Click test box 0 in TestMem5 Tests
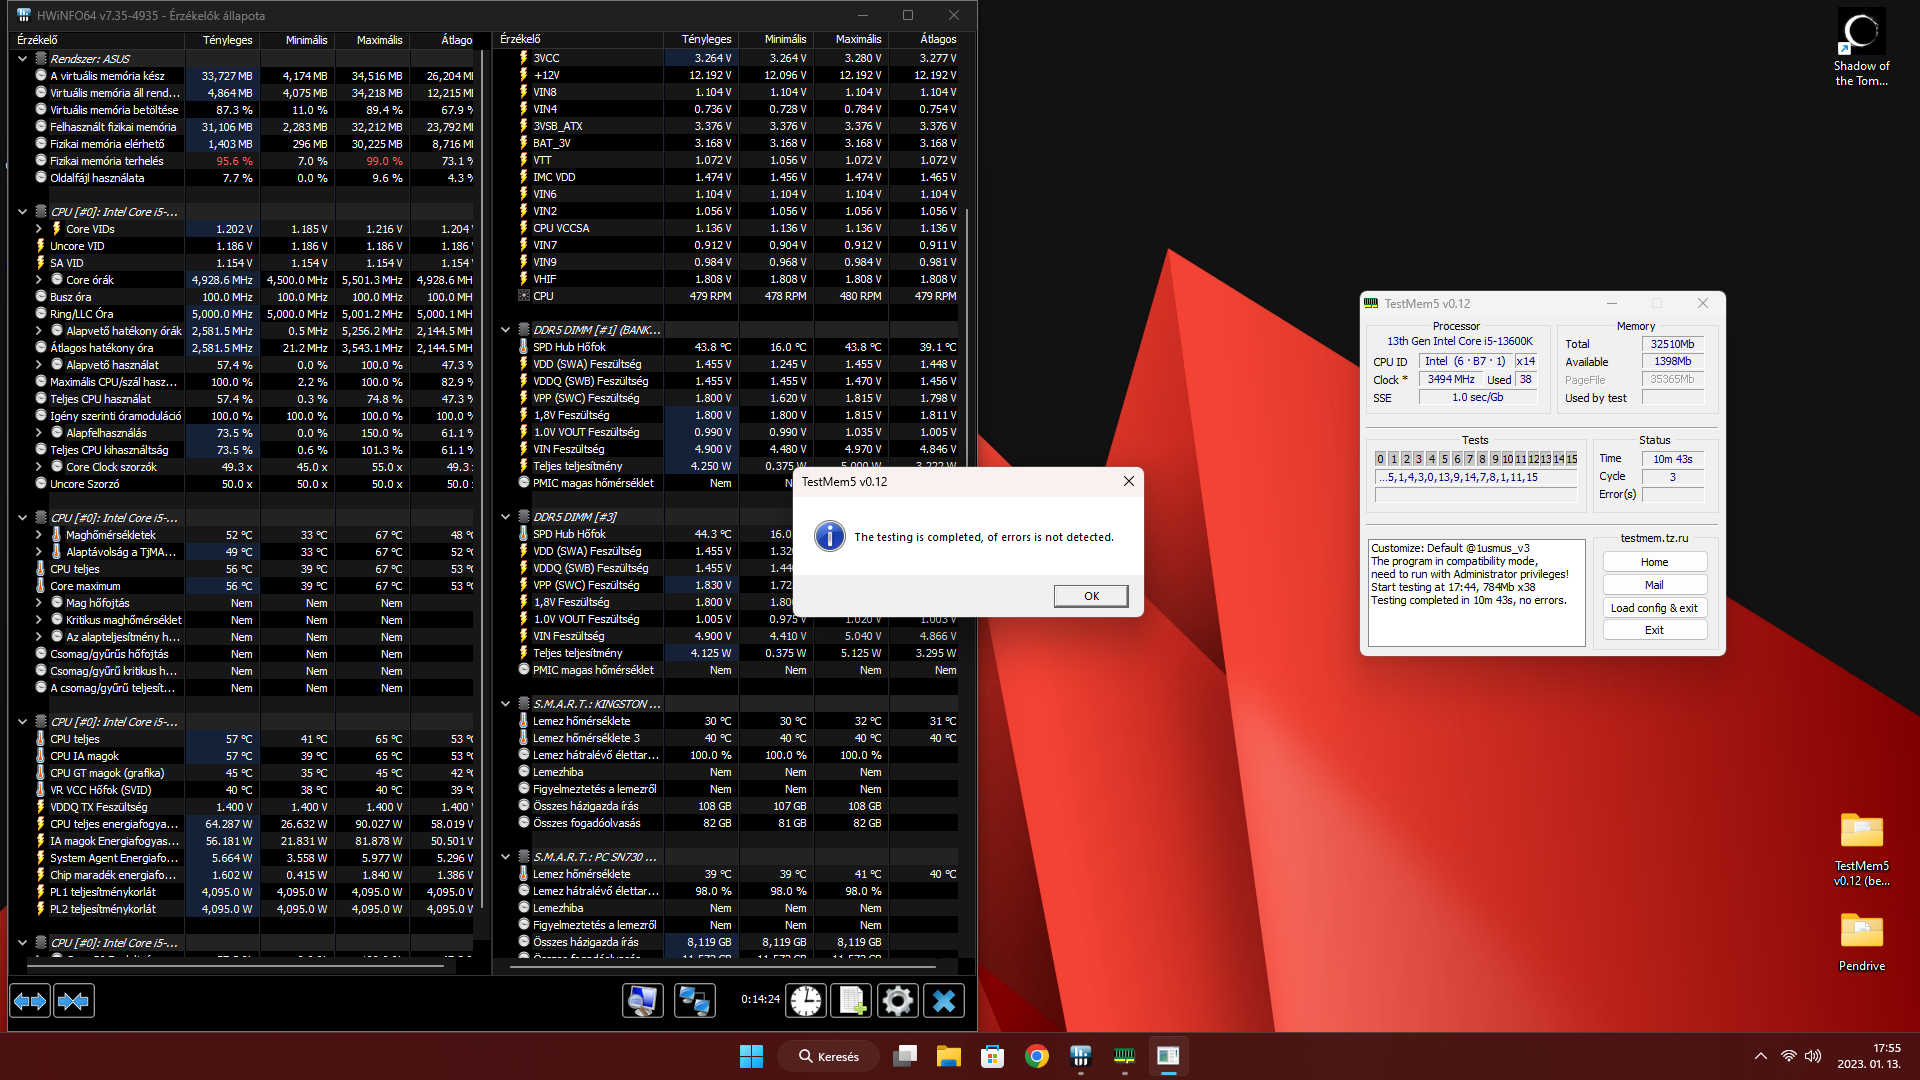The height and width of the screenshot is (1080, 1920). point(1380,459)
